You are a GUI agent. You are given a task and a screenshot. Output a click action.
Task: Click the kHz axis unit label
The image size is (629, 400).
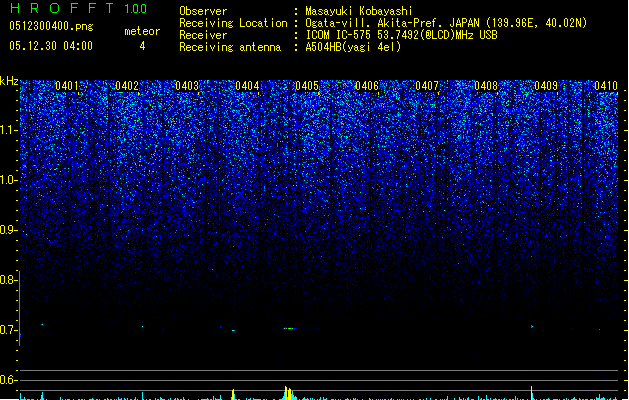coord(9,81)
